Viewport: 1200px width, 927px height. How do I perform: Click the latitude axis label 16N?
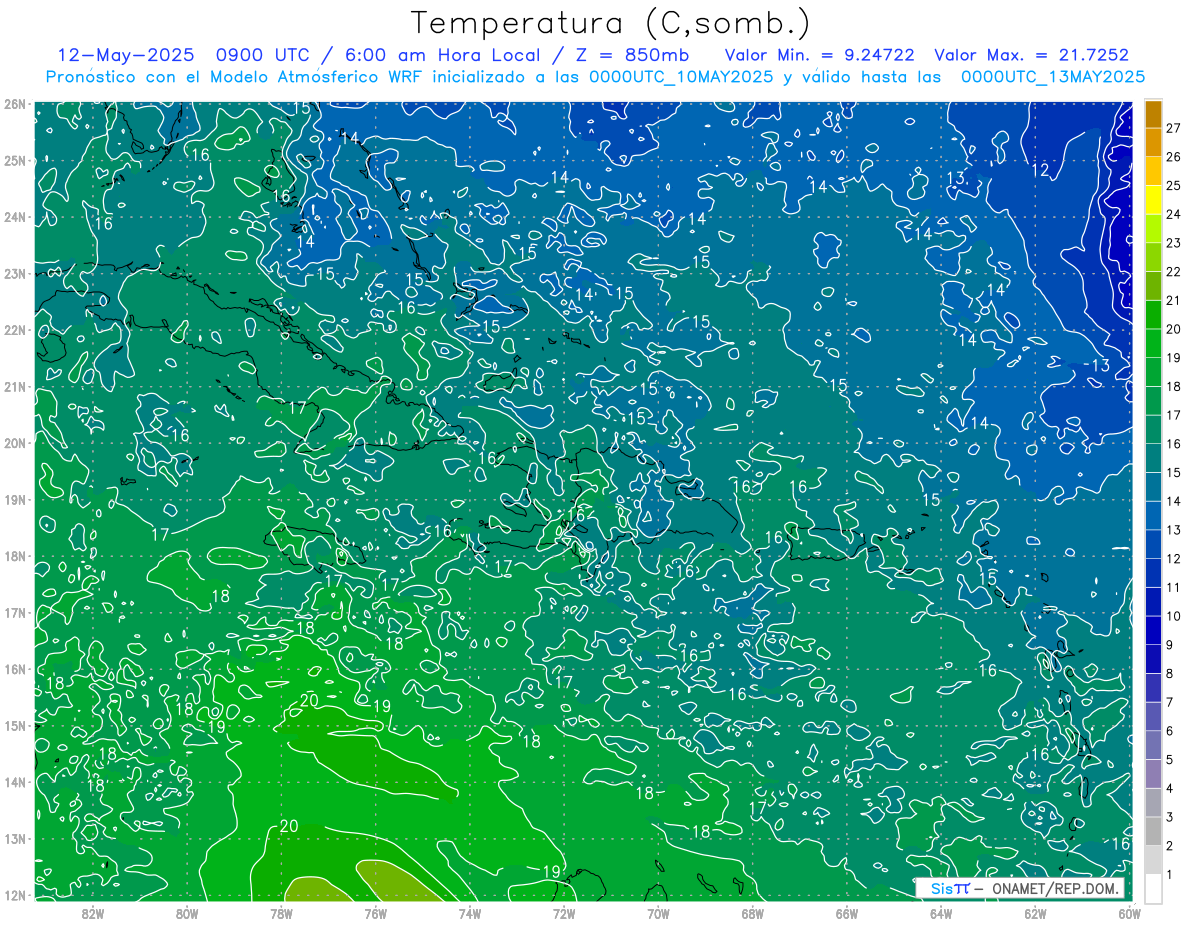(x=15, y=670)
